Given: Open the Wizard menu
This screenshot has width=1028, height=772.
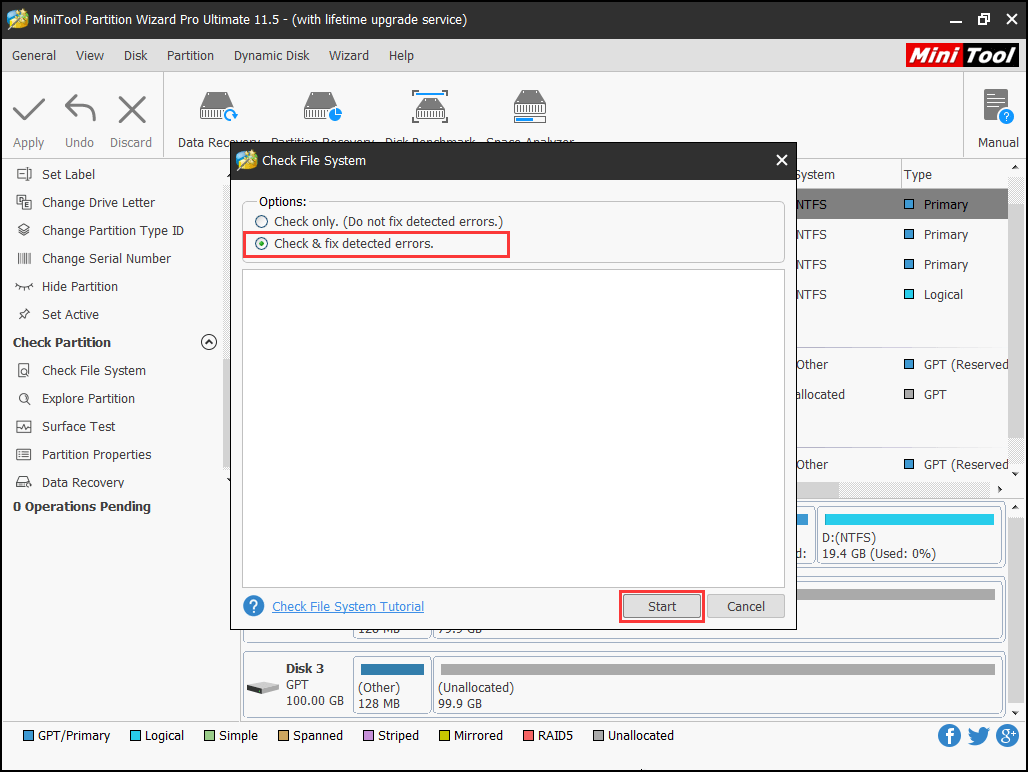Looking at the screenshot, I should coord(349,56).
